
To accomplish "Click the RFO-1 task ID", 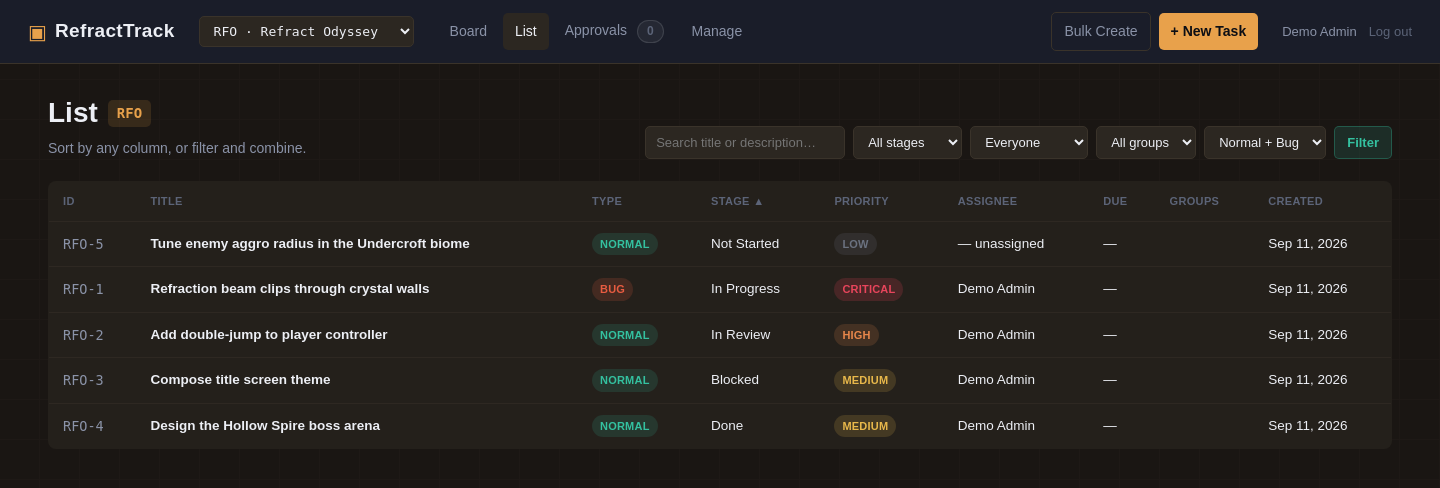I will 83,289.
